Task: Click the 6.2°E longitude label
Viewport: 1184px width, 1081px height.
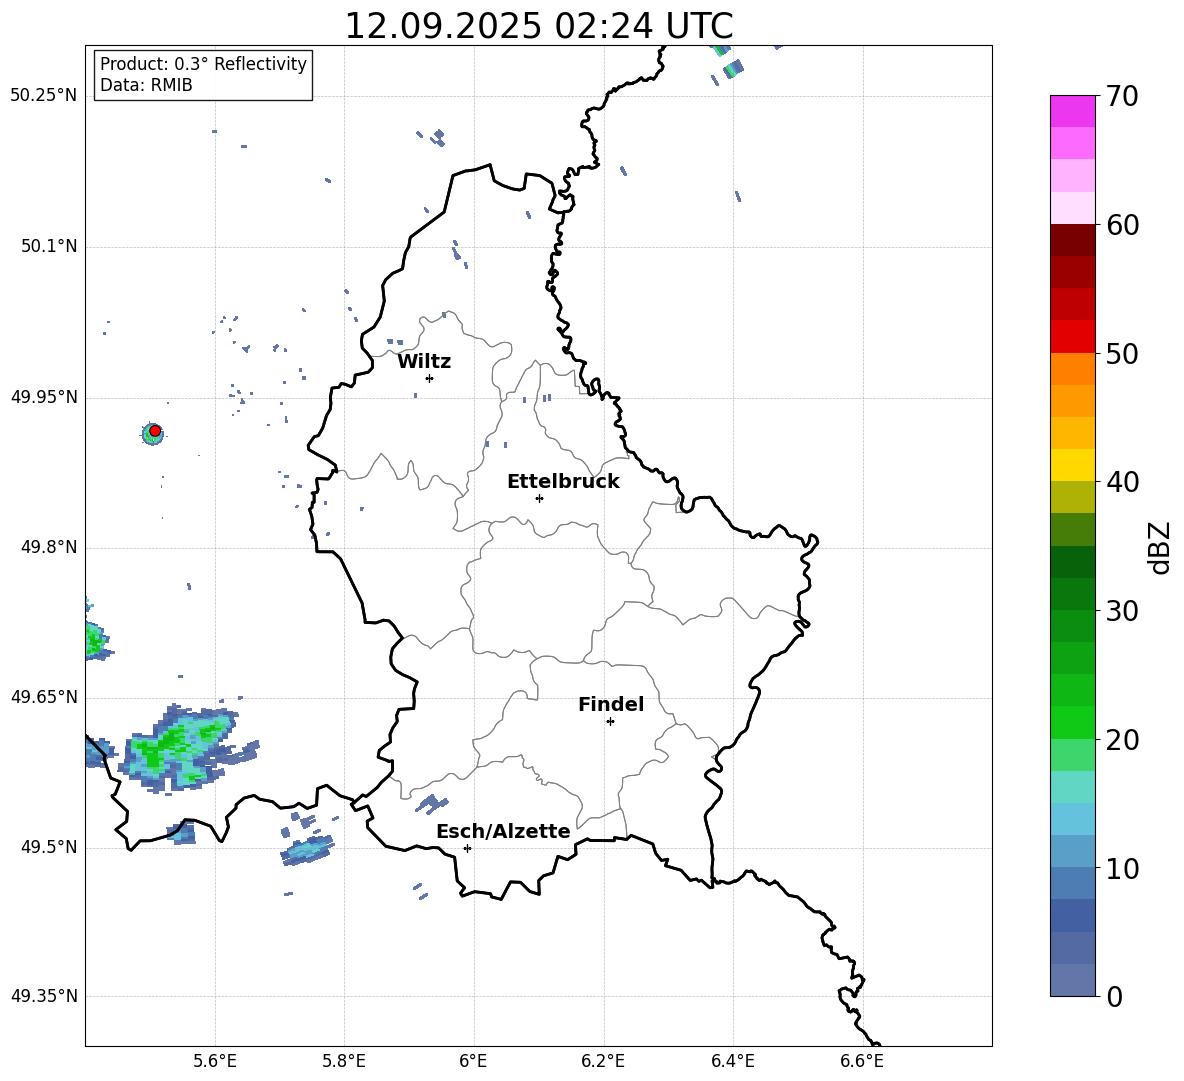Action: [603, 1061]
